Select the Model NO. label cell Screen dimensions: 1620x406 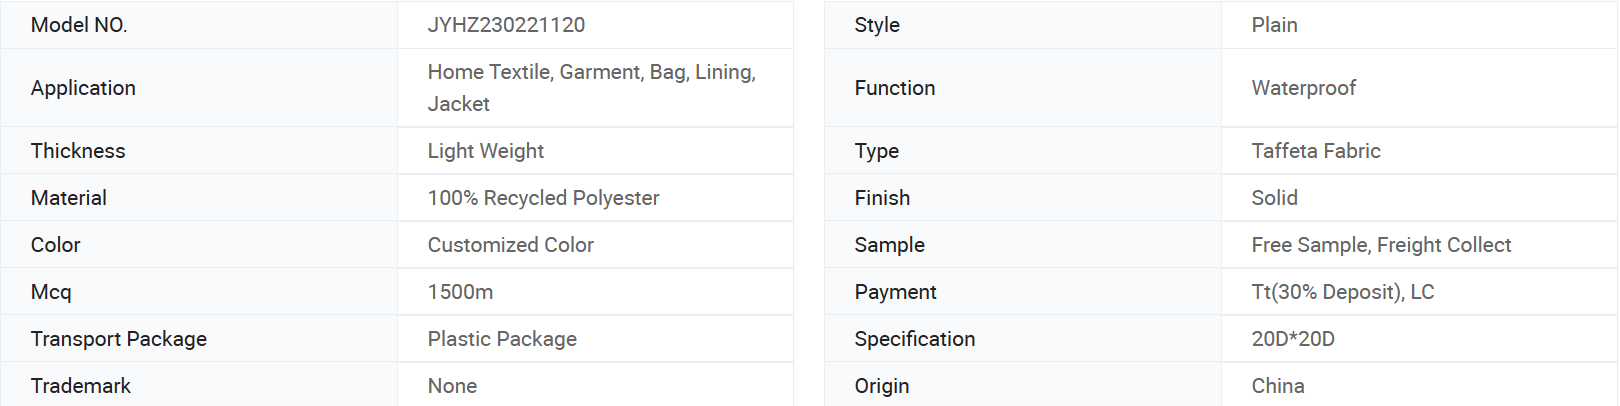click(199, 25)
